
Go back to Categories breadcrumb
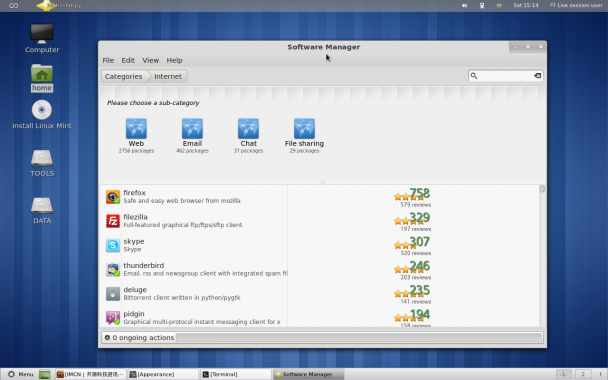click(x=124, y=76)
